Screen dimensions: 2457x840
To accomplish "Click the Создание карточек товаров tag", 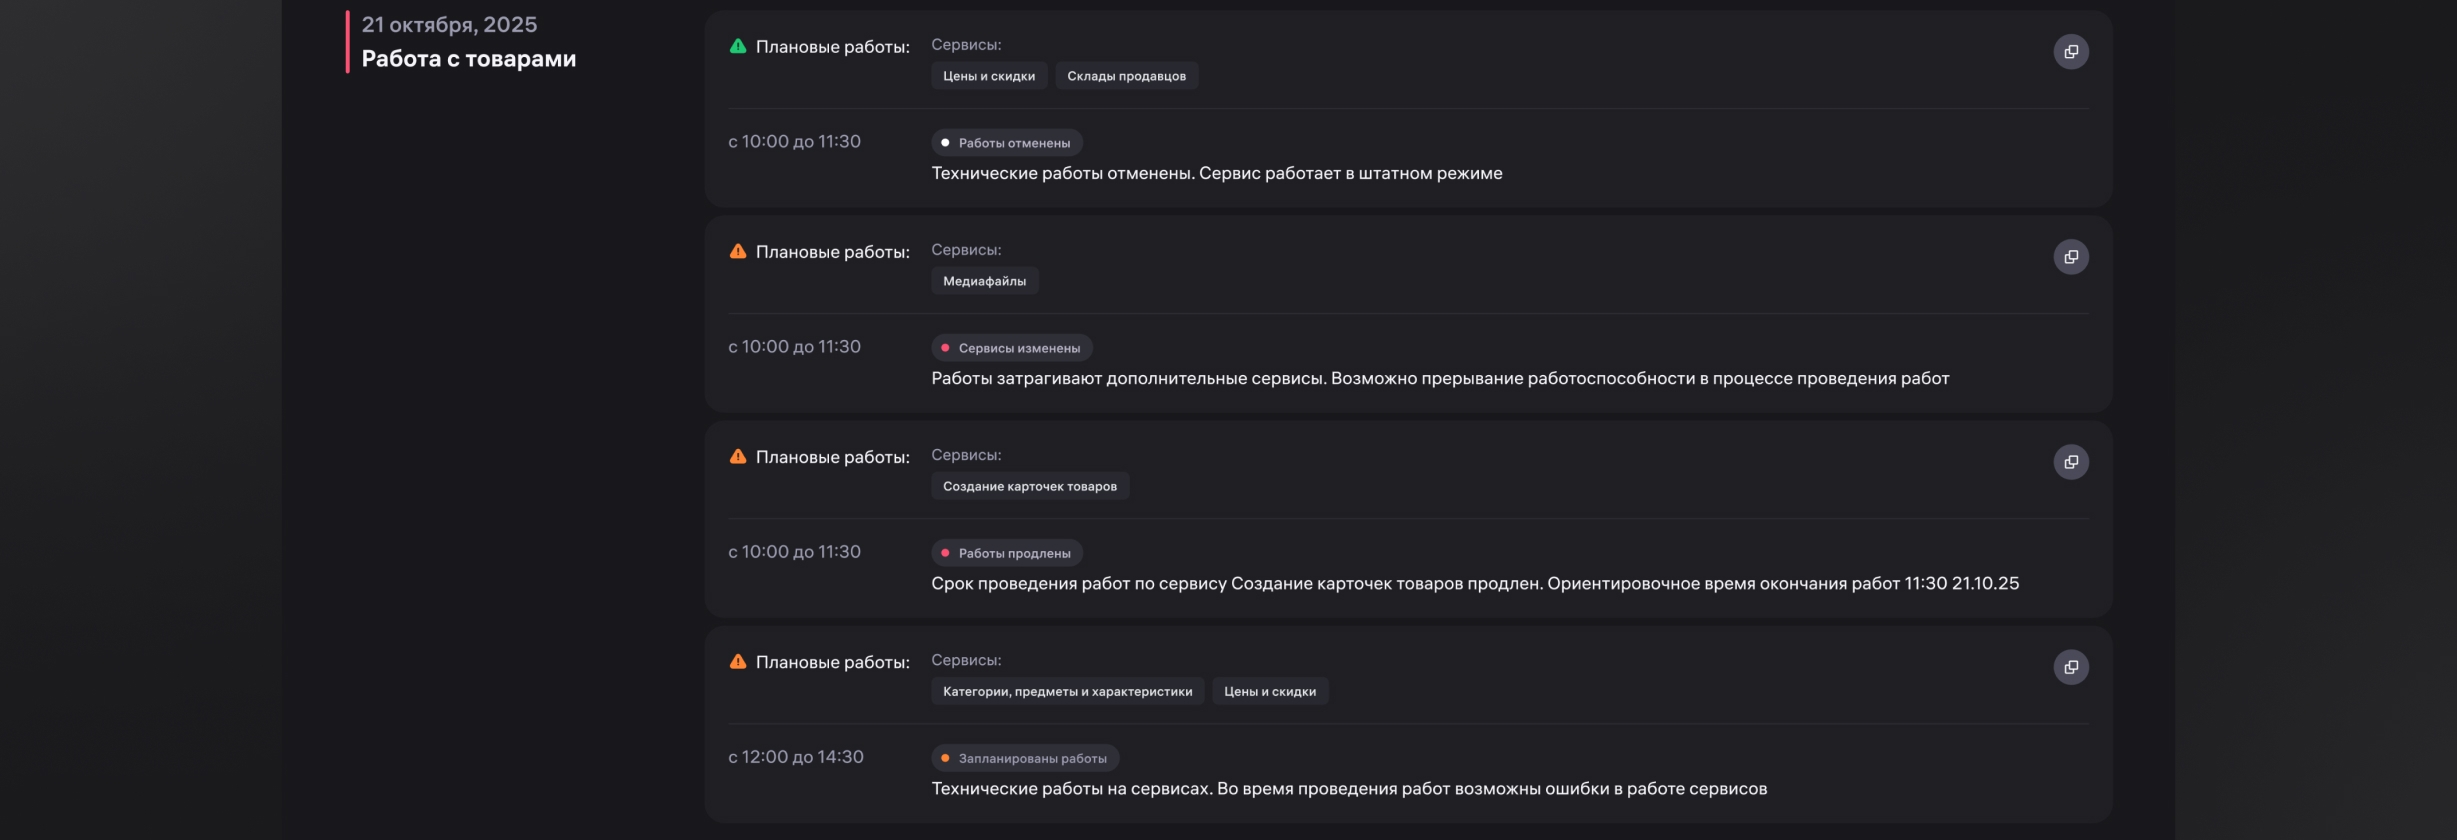I will [1029, 486].
